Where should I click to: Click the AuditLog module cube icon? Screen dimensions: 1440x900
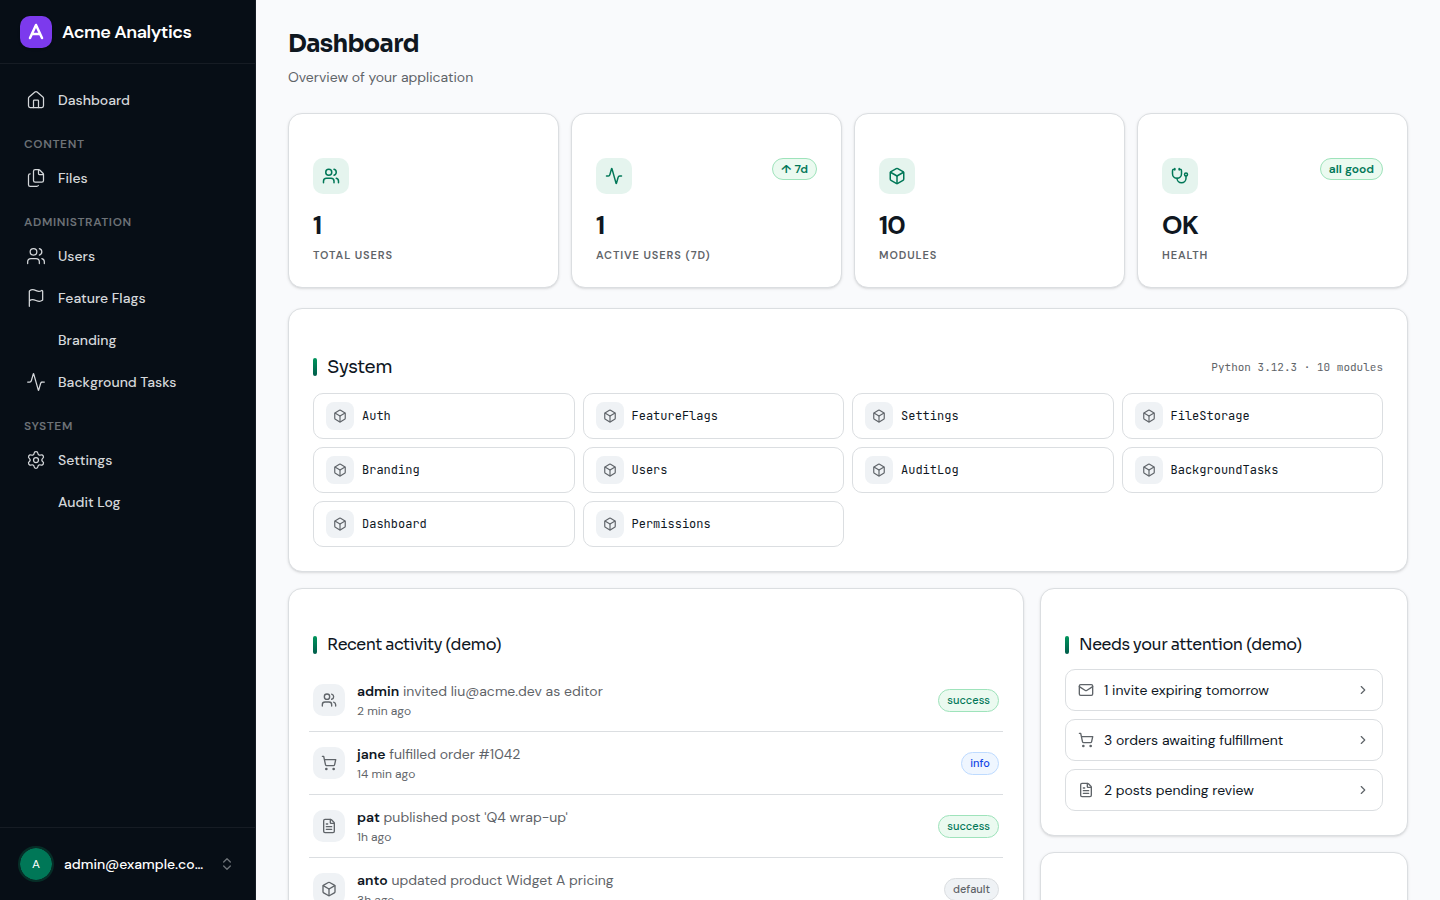879,470
